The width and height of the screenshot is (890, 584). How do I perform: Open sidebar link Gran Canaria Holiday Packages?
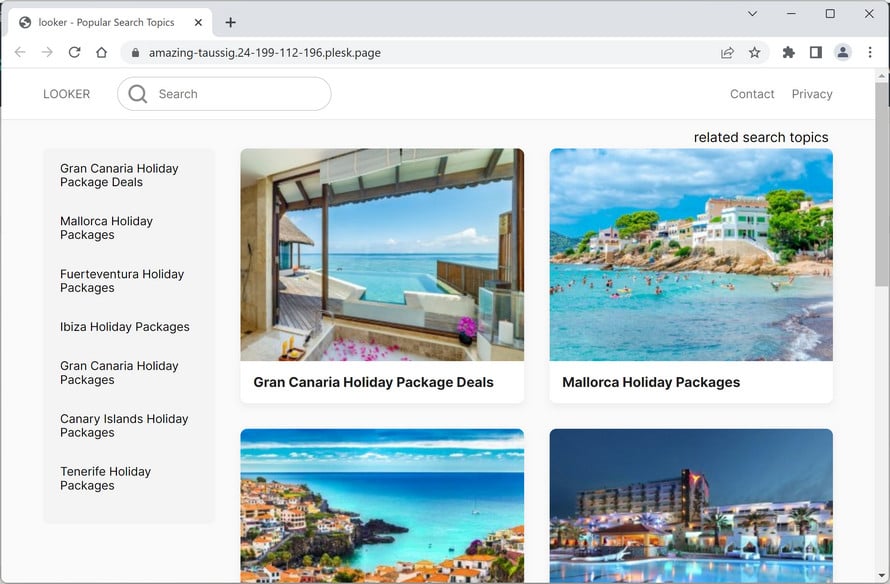[x=119, y=373]
